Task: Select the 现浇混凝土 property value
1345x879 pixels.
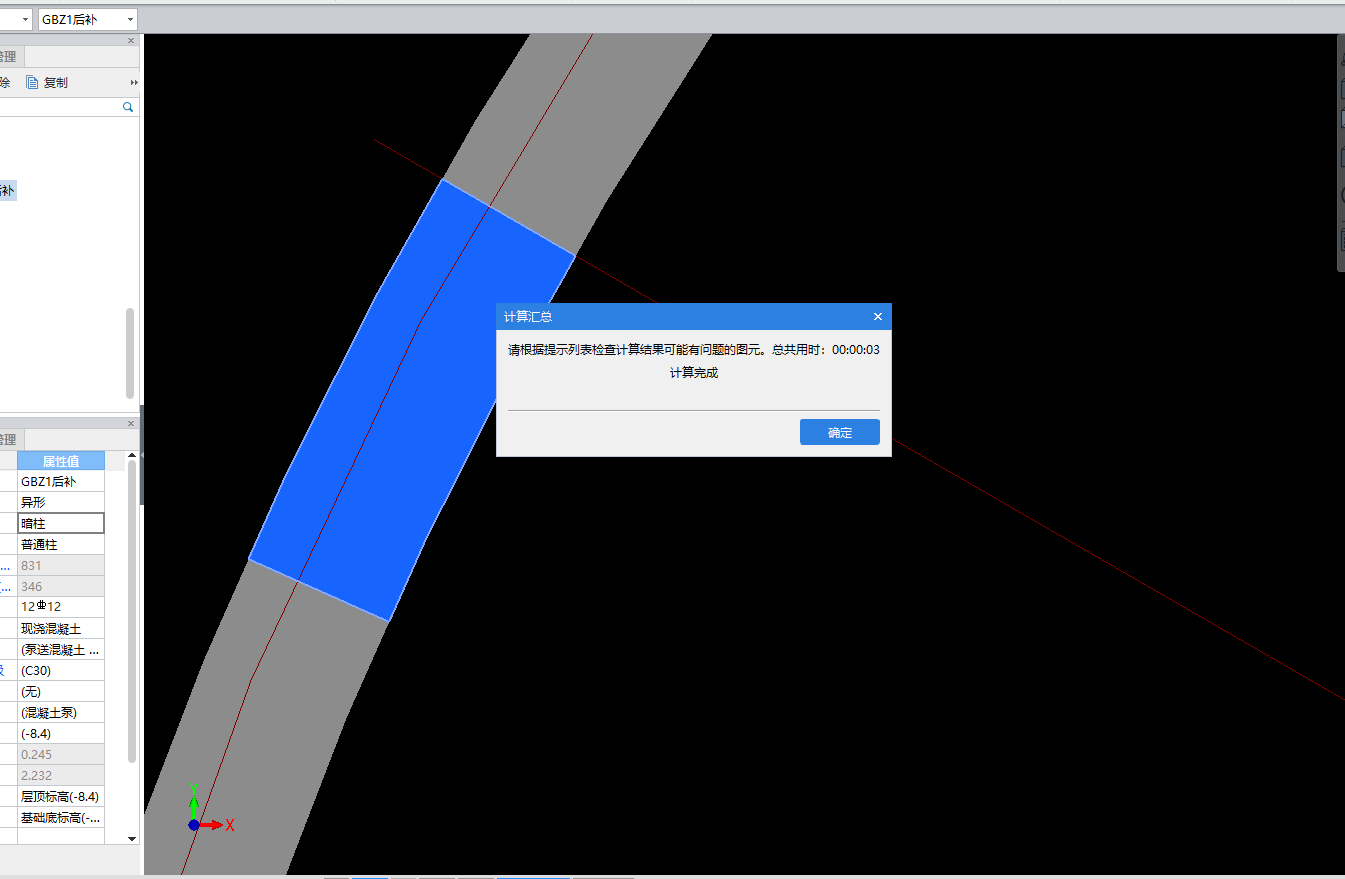Action: pos(61,628)
